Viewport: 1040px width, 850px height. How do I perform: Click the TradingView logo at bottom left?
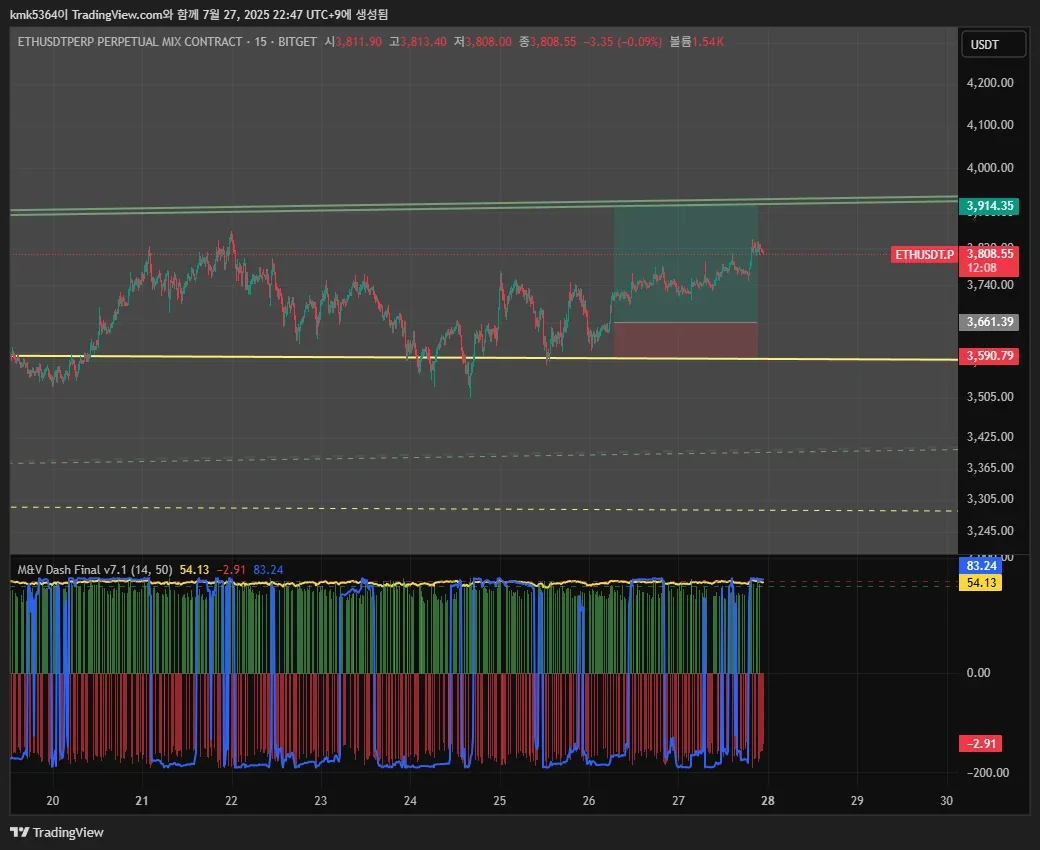point(57,832)
